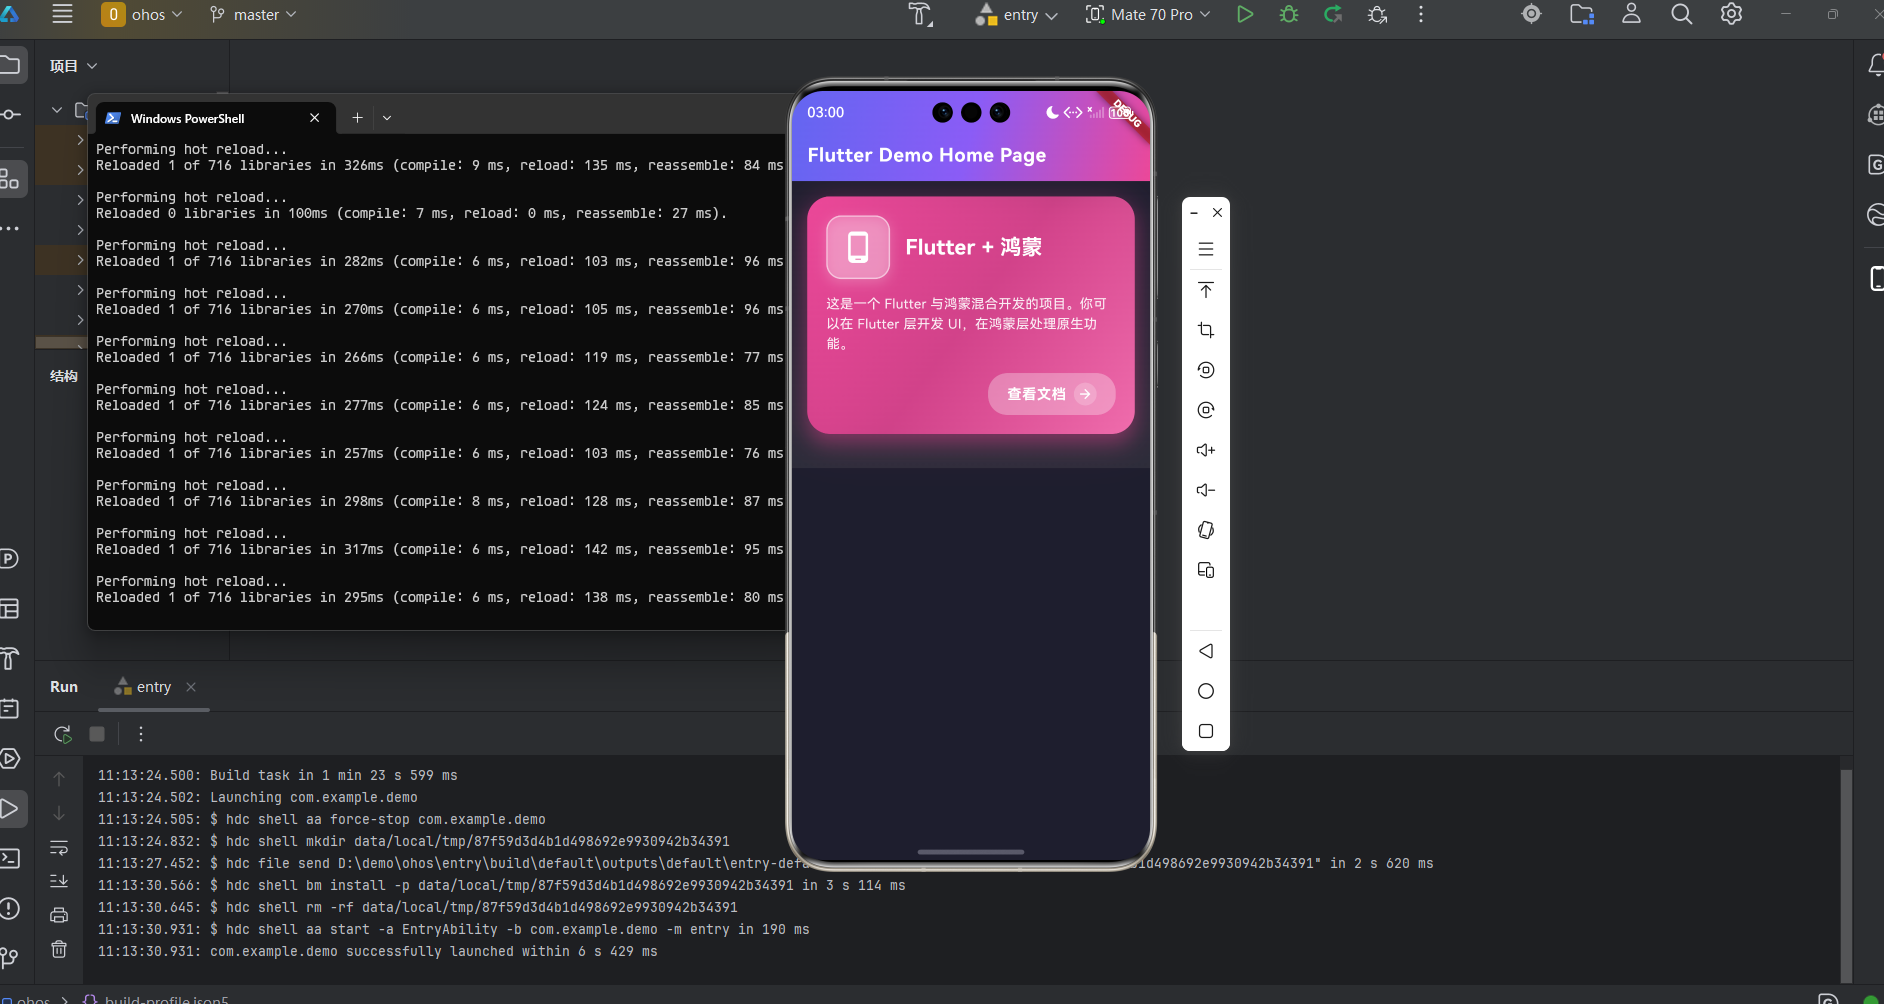Click the emulator crop screenshot icon
The image size is (1884, 1004).
pyautogui.click(x=1206, y=330)
